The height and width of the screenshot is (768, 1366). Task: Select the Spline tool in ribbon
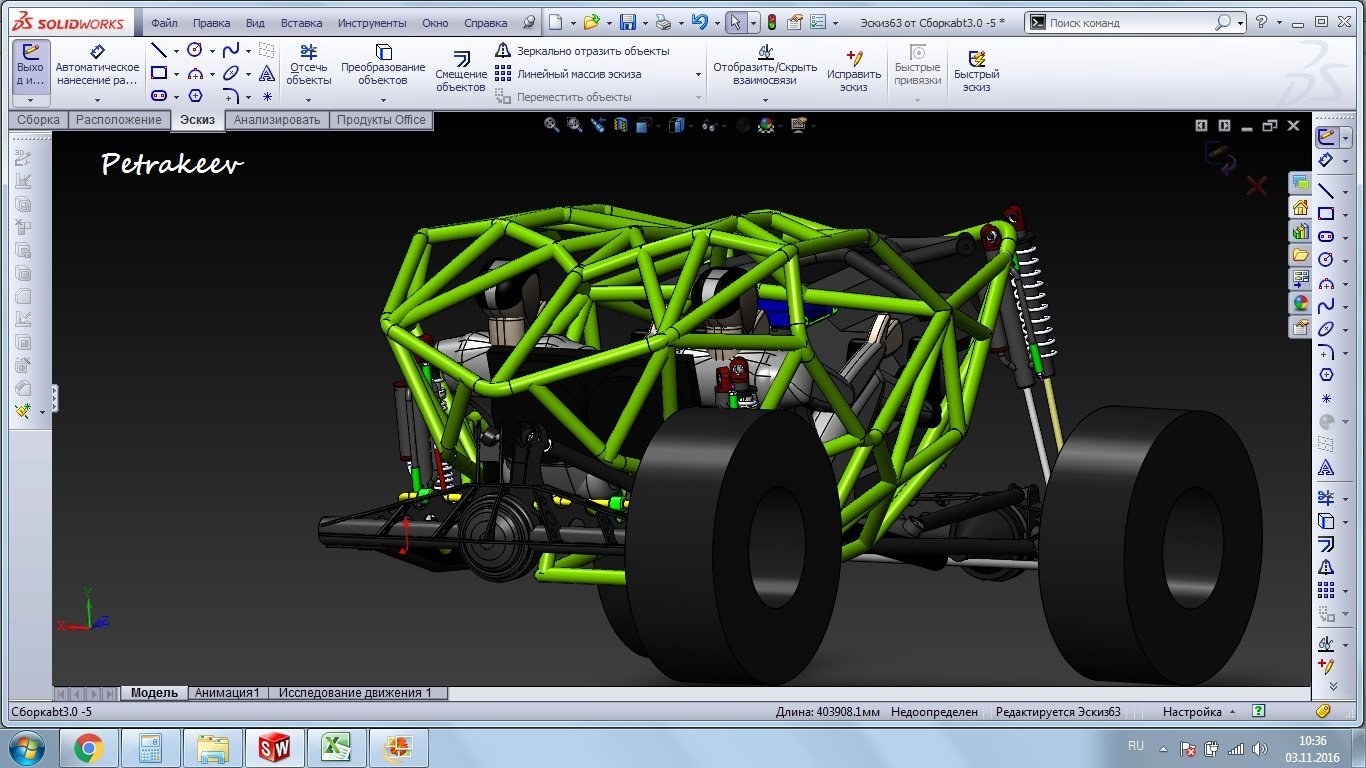tap(231, 50)
